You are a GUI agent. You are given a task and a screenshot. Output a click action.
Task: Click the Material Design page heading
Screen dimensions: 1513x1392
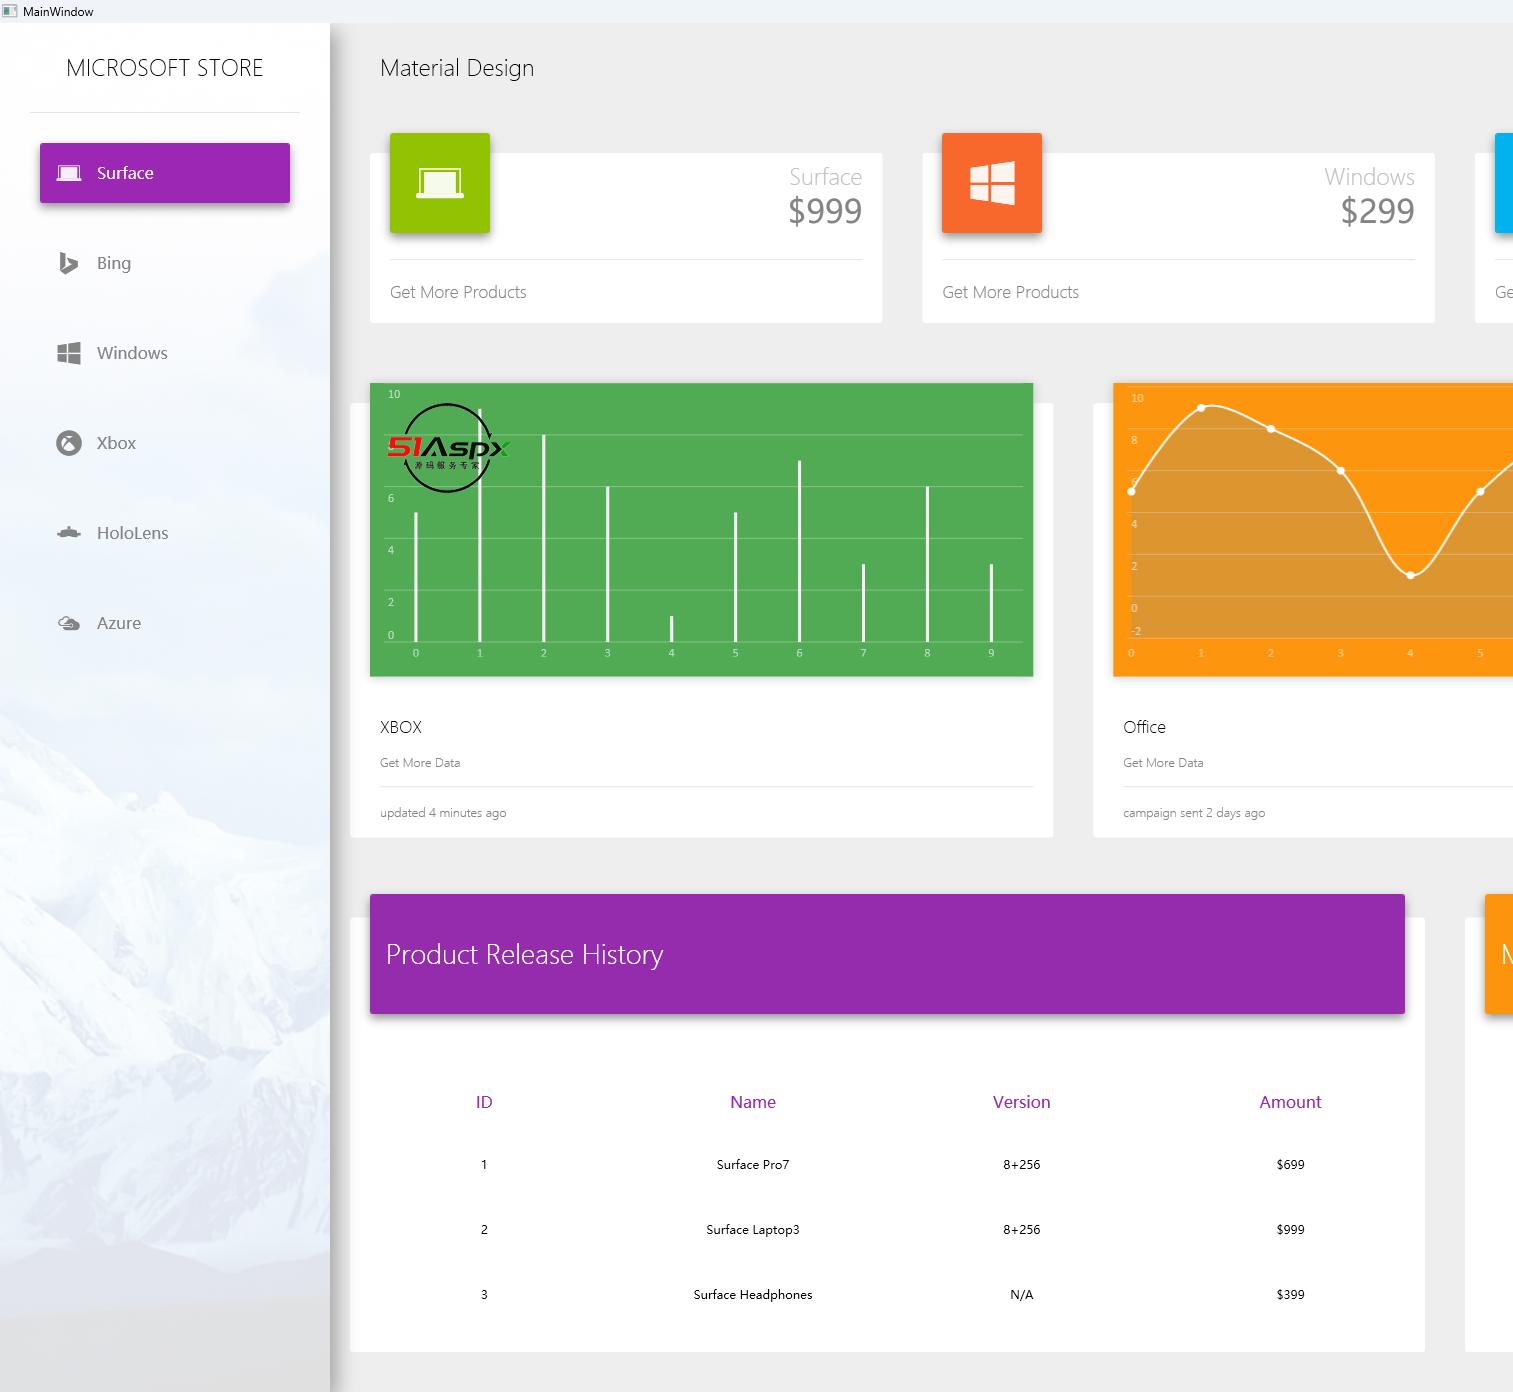[457, 68]
